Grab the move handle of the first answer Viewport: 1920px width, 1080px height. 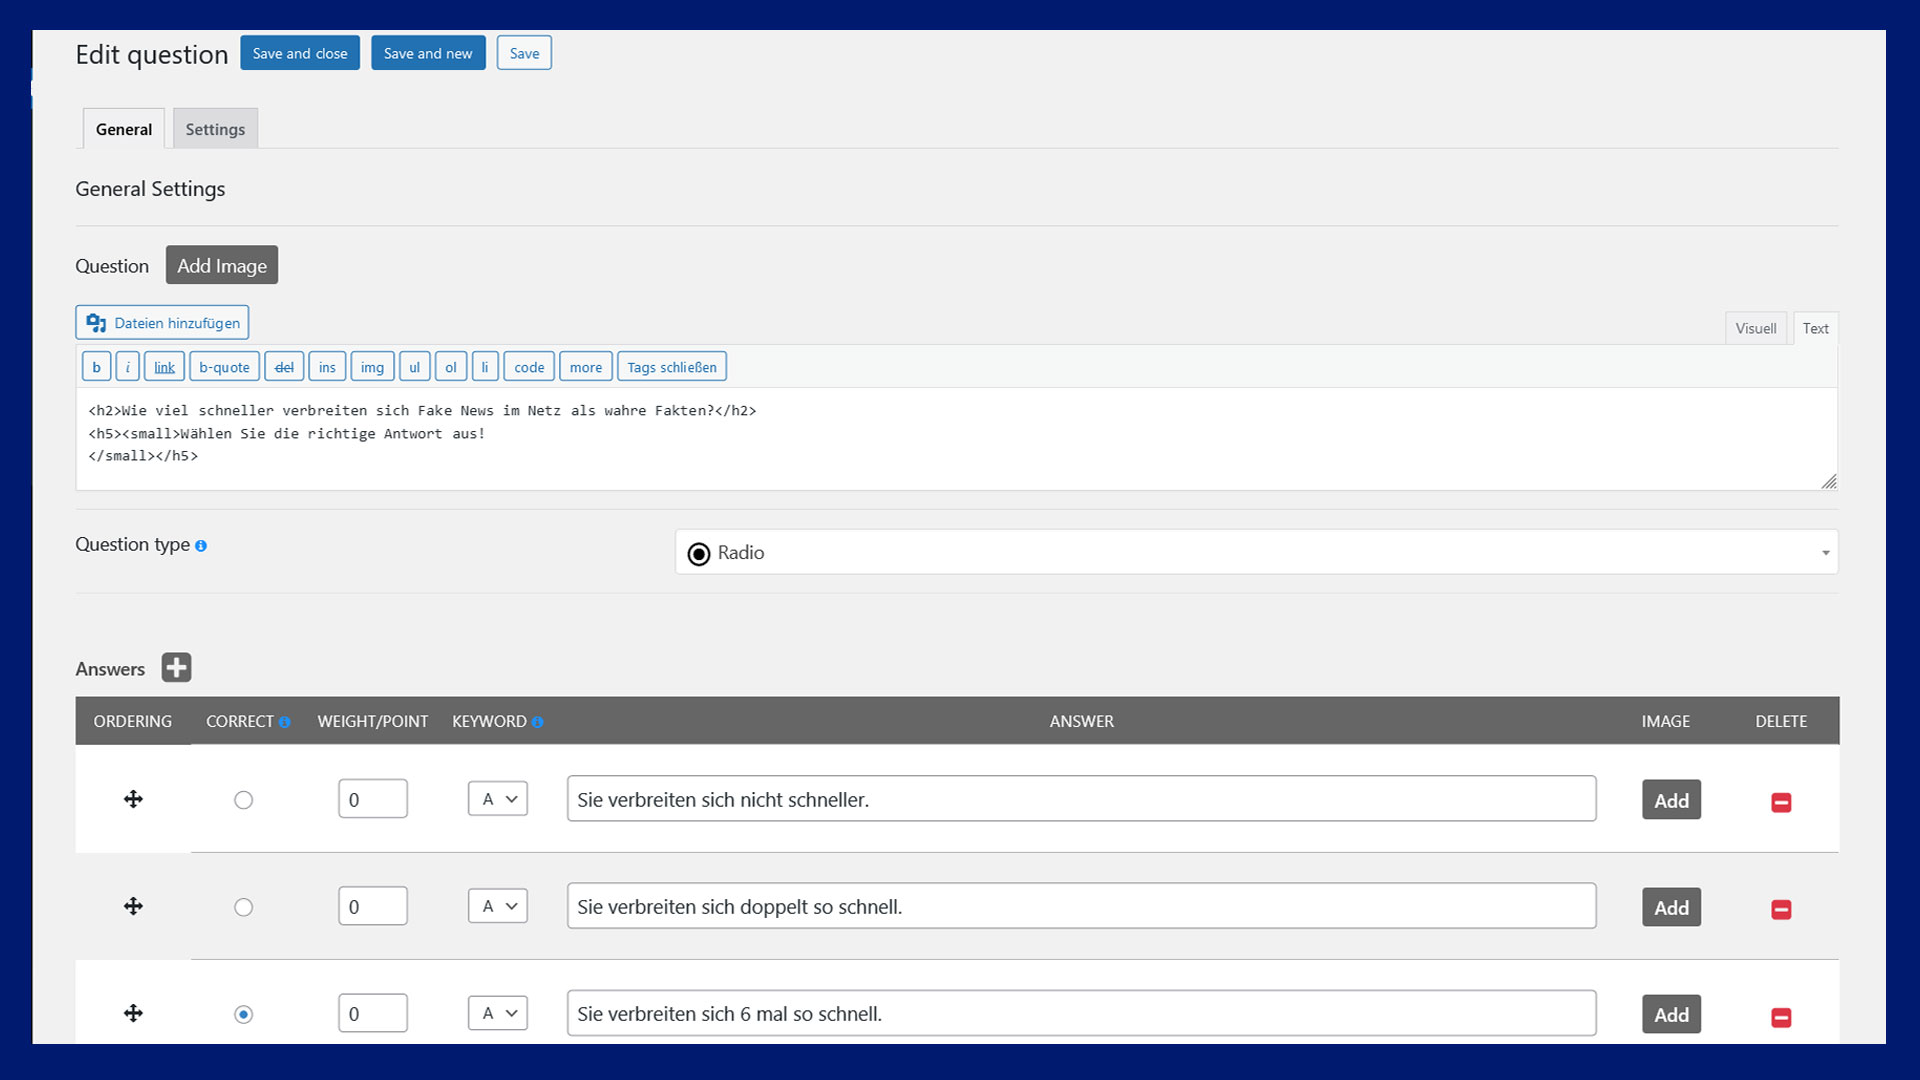pos(133,799)
